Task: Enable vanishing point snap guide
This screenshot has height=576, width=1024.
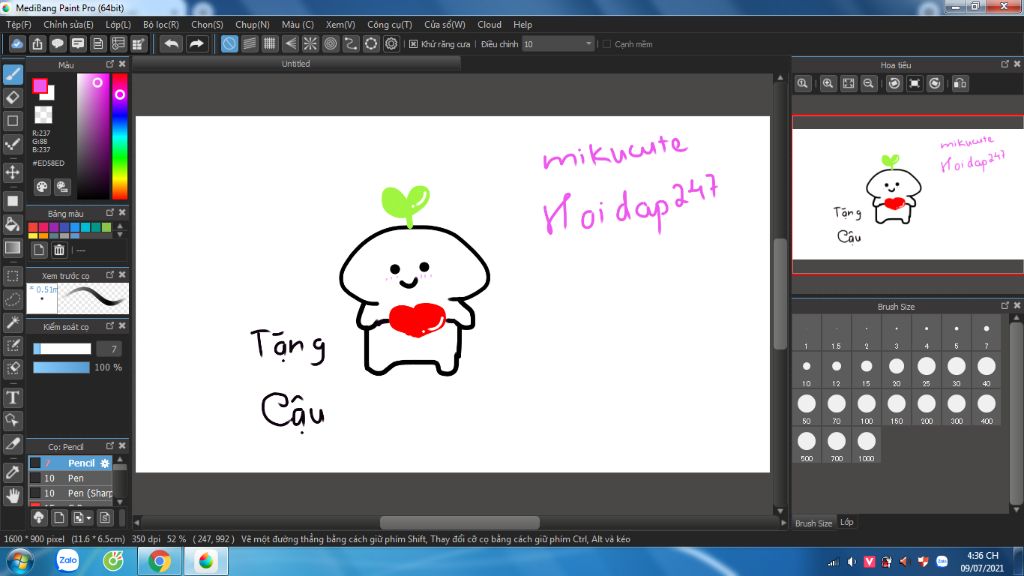Action: pos(290,44)
